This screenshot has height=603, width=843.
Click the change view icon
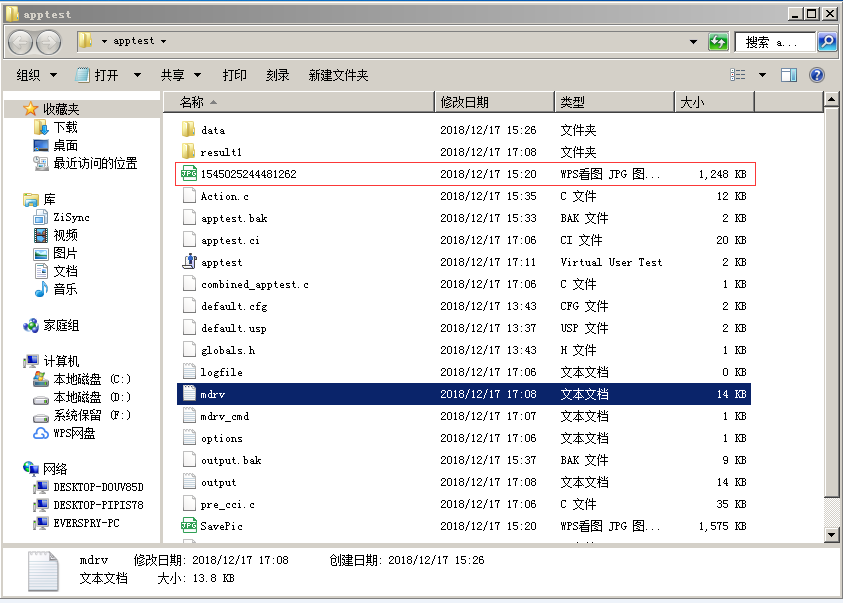pos(738,75)
